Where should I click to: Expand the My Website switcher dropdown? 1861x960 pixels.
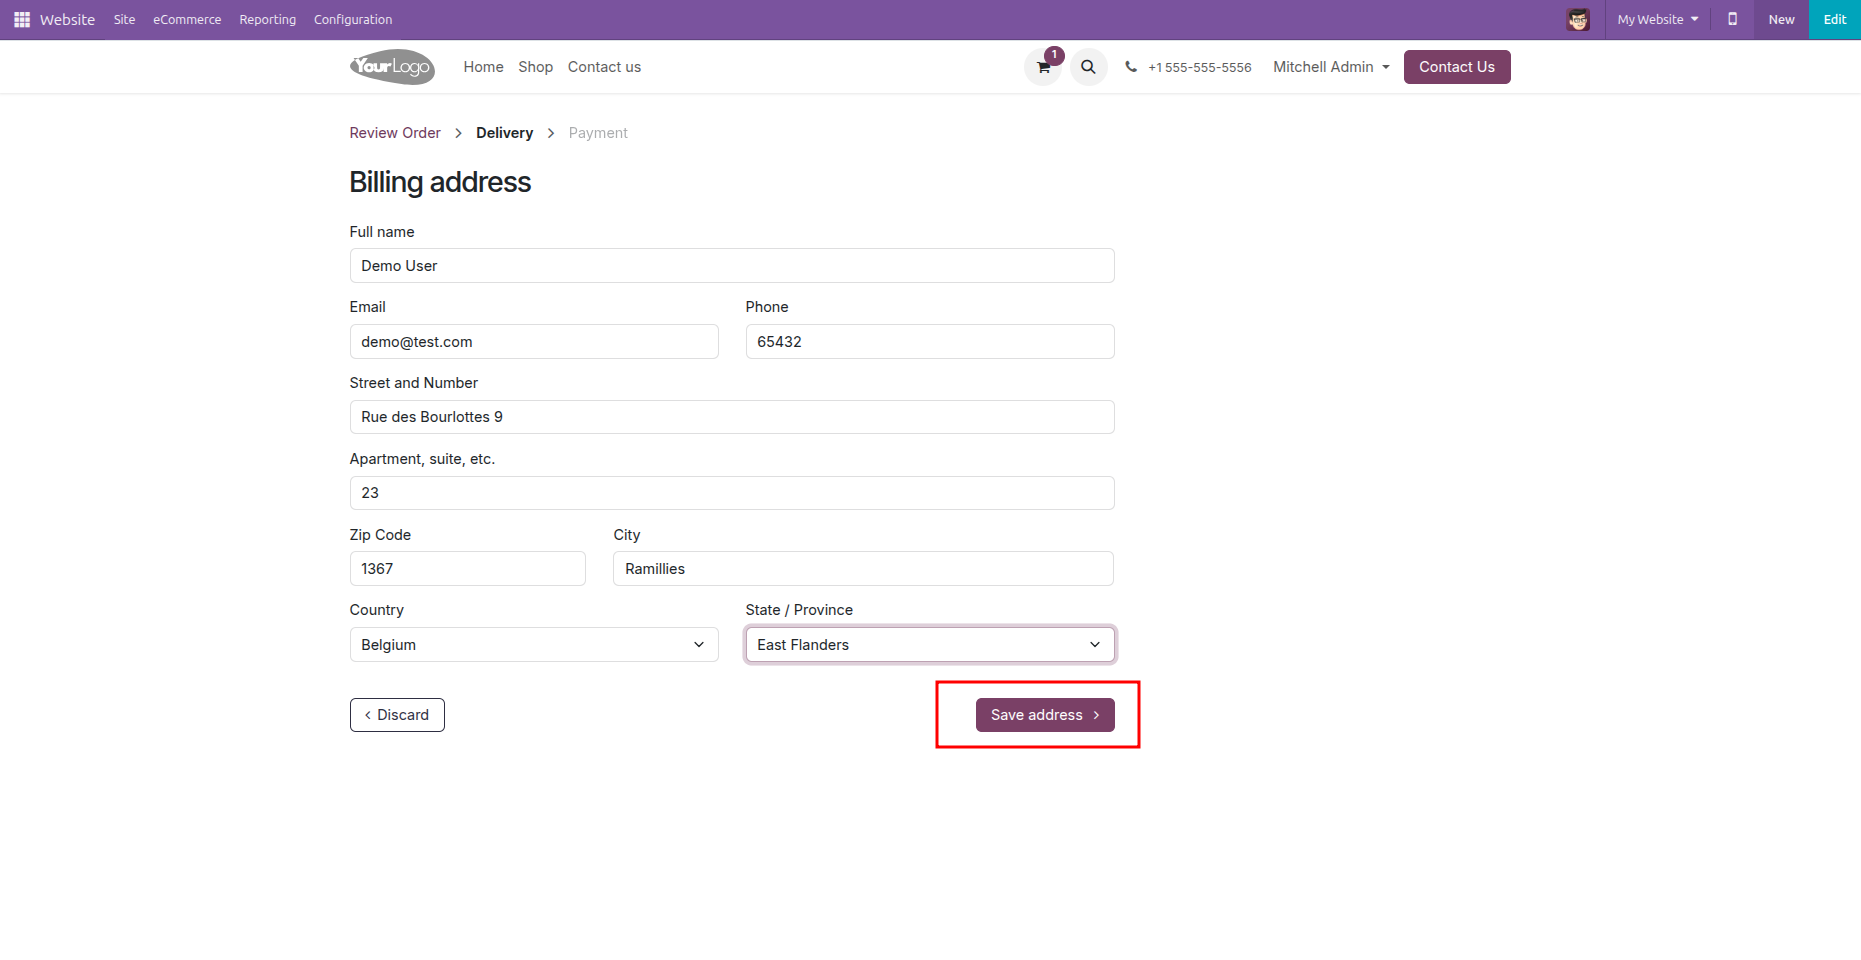tap(1658, 20)
